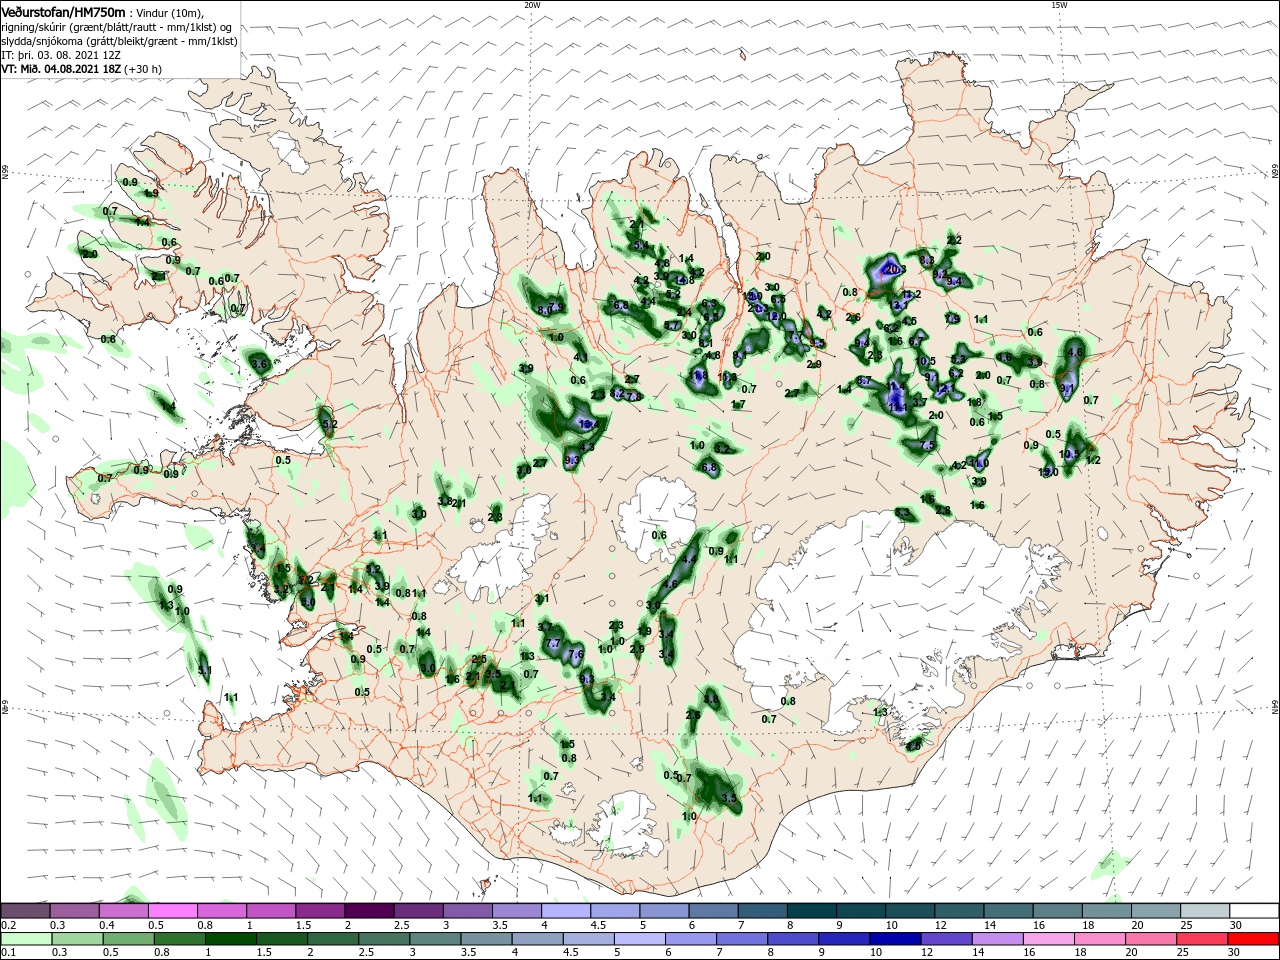Screen dimensions: 1280x960
Task: Pick the bright red 30 swatch in lower legend
Action: point(1254,939)
